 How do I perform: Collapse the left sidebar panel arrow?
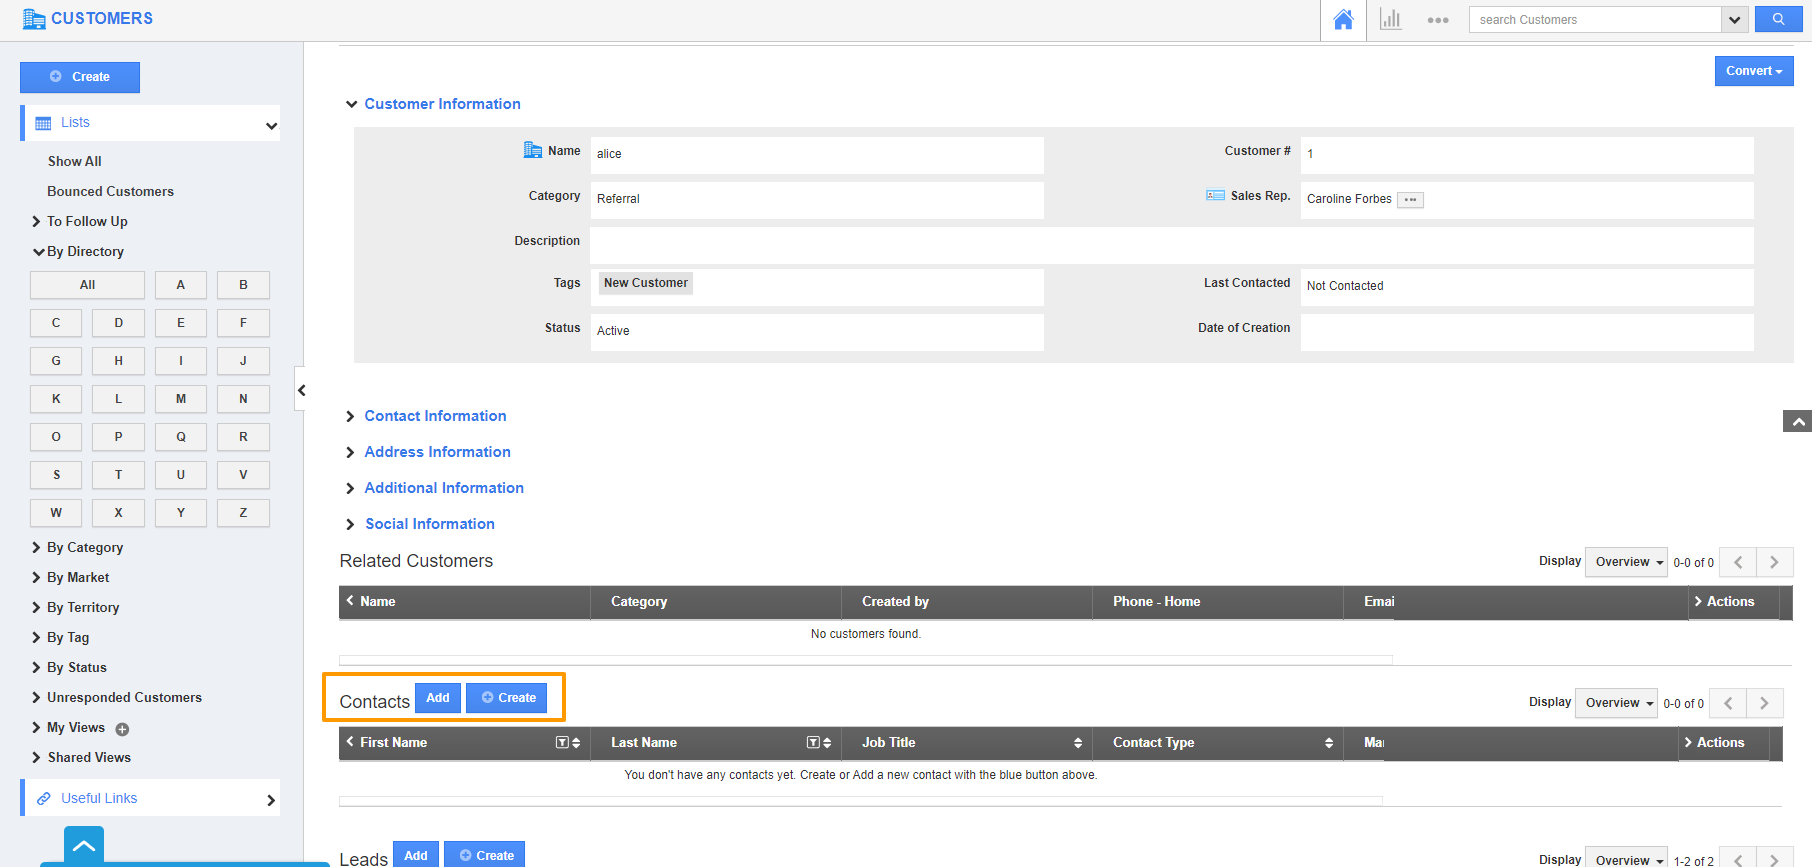(300, 389)
